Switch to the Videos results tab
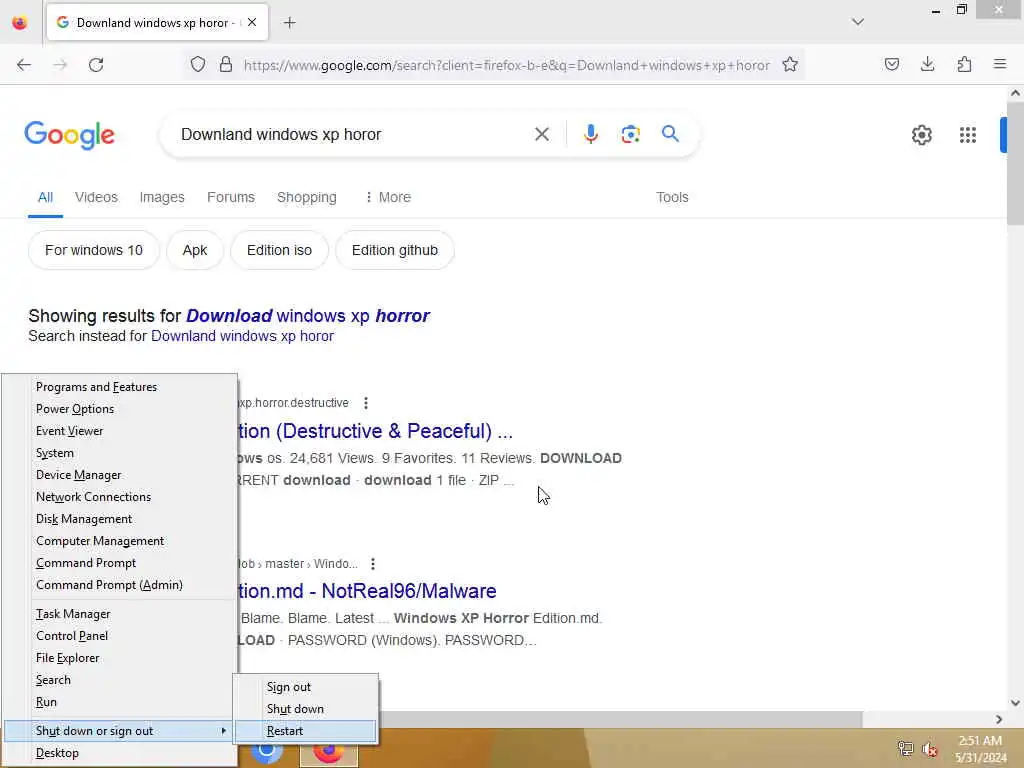Viewport: 1024px width, 768px height. [x=96, y=197]
